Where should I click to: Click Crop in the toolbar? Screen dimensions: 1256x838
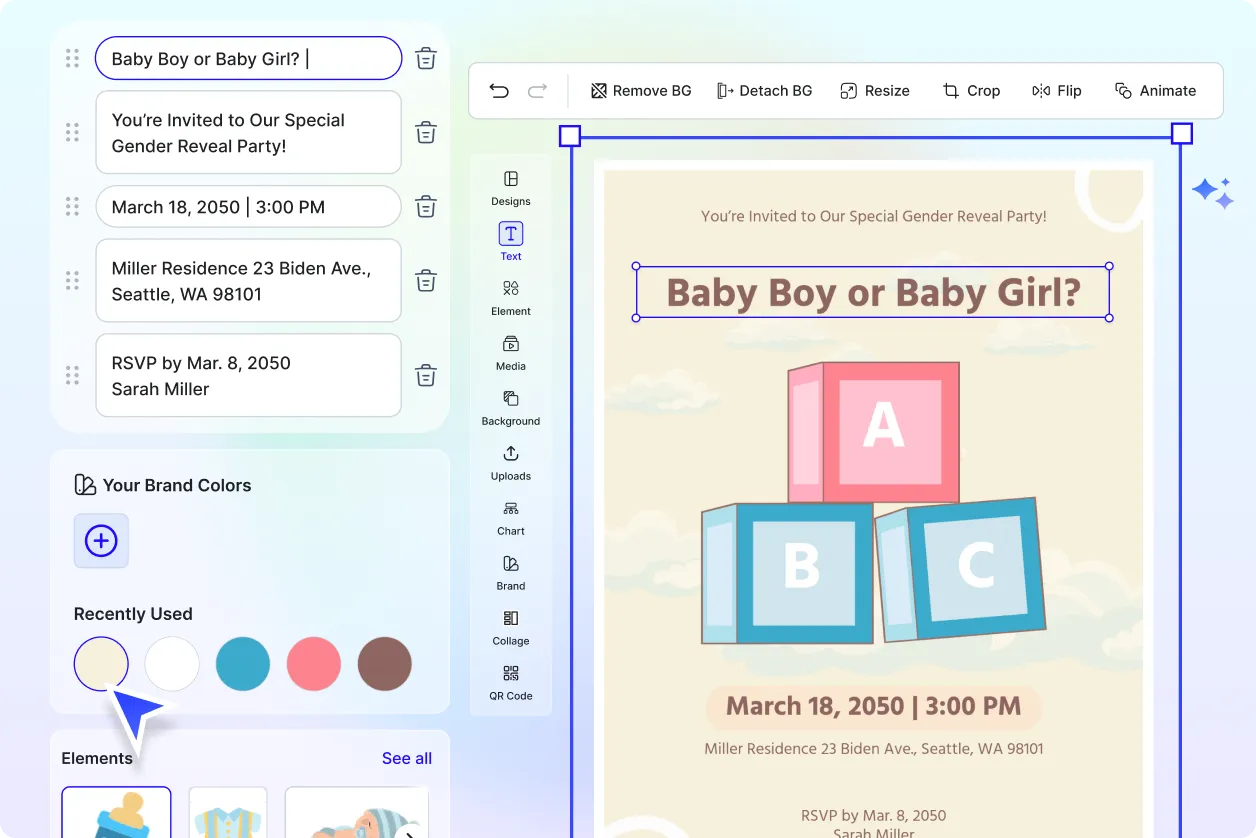[971, 90]
